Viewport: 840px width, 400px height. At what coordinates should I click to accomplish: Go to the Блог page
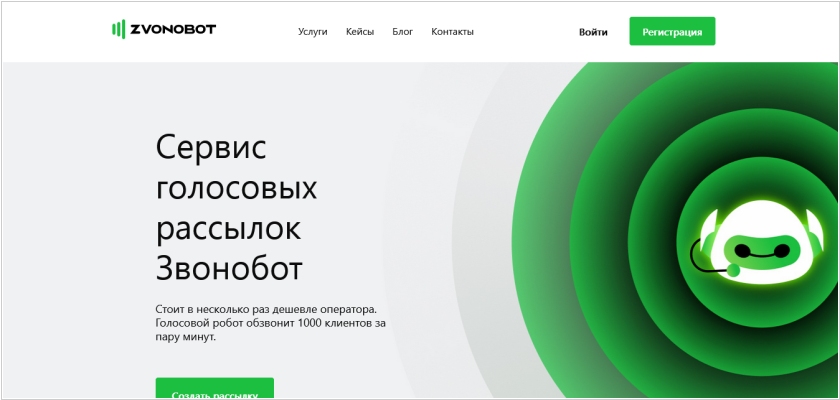point(402,32)
